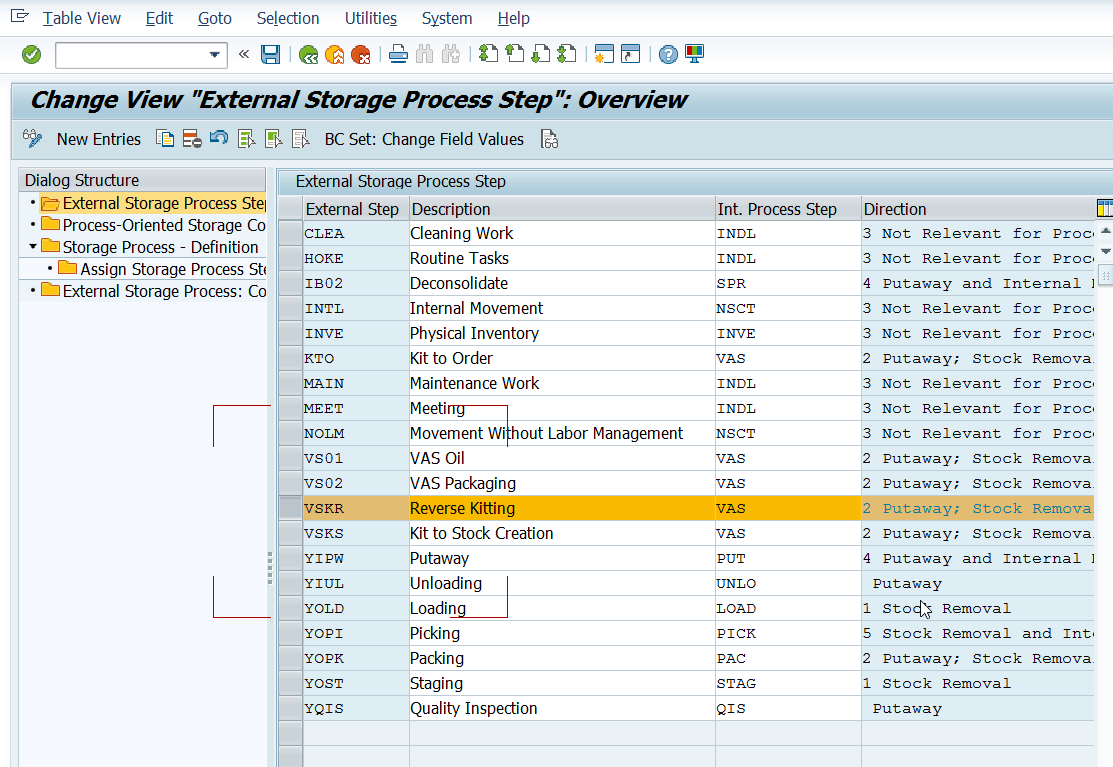Go to First Page icon
The width and height of the screenshot is (1113, 767).
488,54
